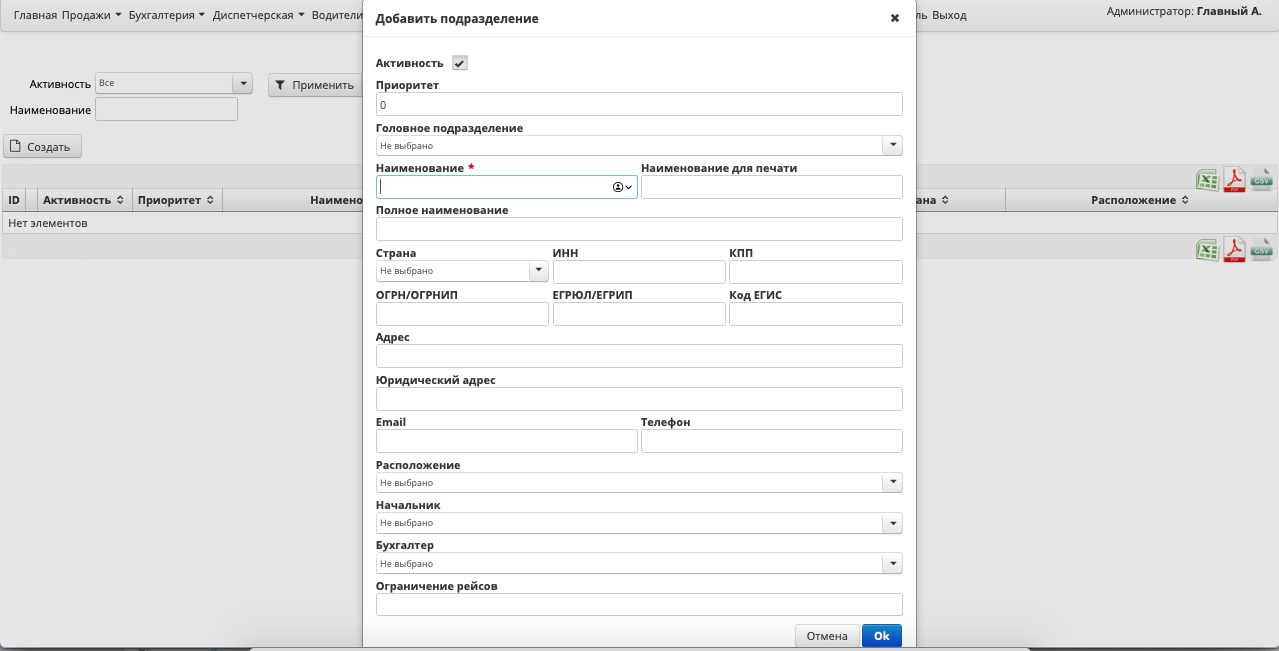Viewport: 1279px width, 651px height.
Task: Click the ИНН input field
Action: pyautogui.click(x=639, y=272)
